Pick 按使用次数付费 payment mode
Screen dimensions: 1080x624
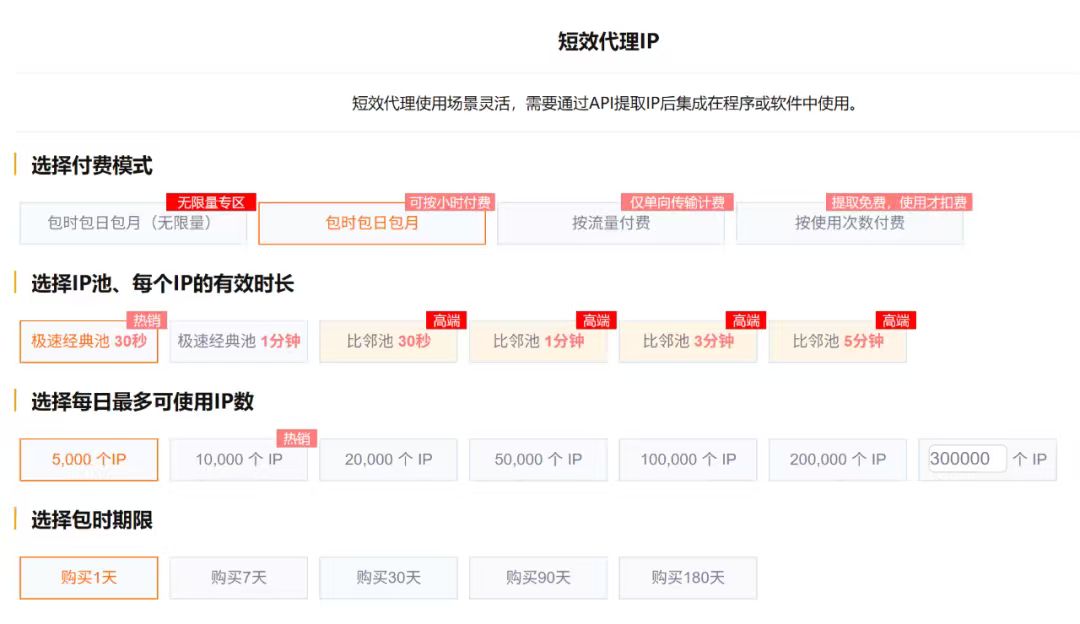click(x=849, y=223)
